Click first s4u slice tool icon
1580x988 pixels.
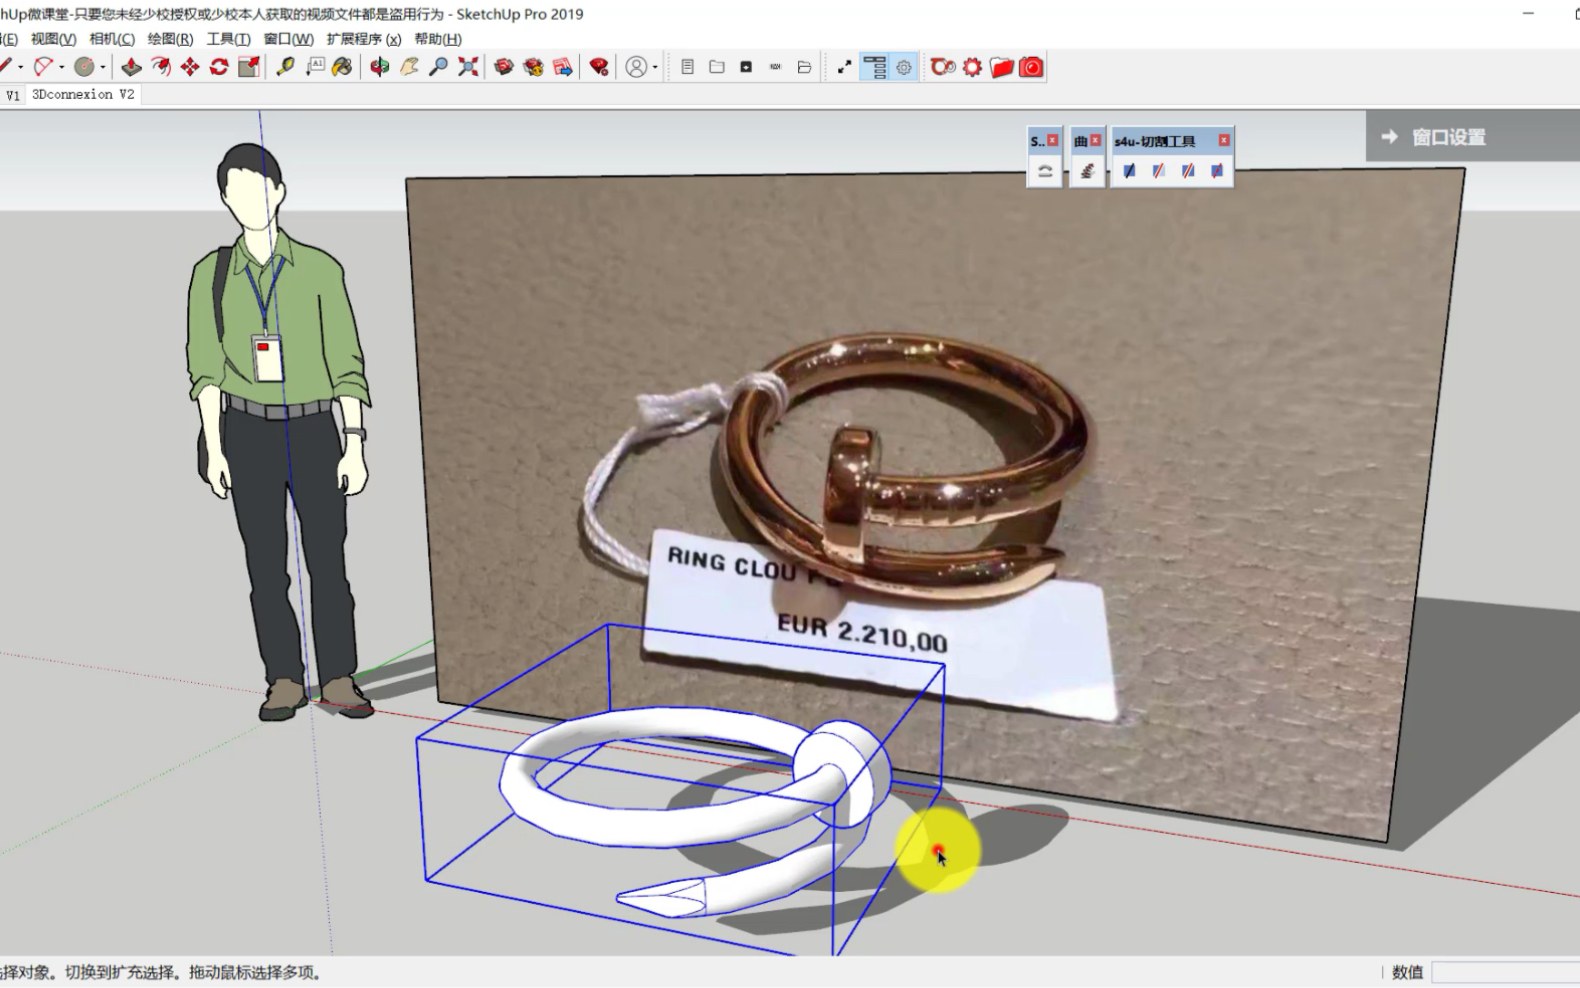[1129, 171]
